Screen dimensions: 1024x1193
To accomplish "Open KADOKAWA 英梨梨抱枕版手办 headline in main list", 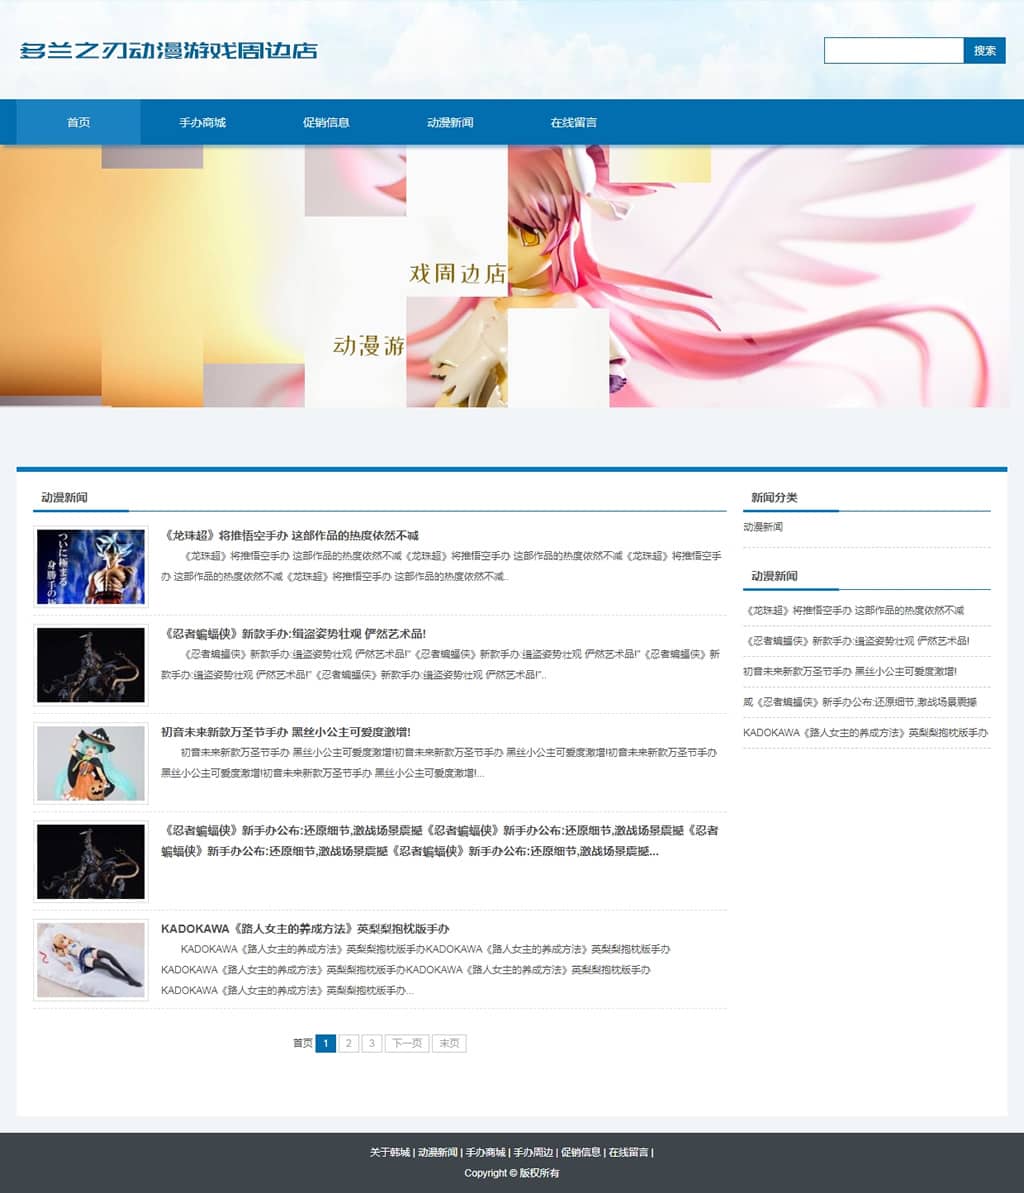I will [305, 929].
